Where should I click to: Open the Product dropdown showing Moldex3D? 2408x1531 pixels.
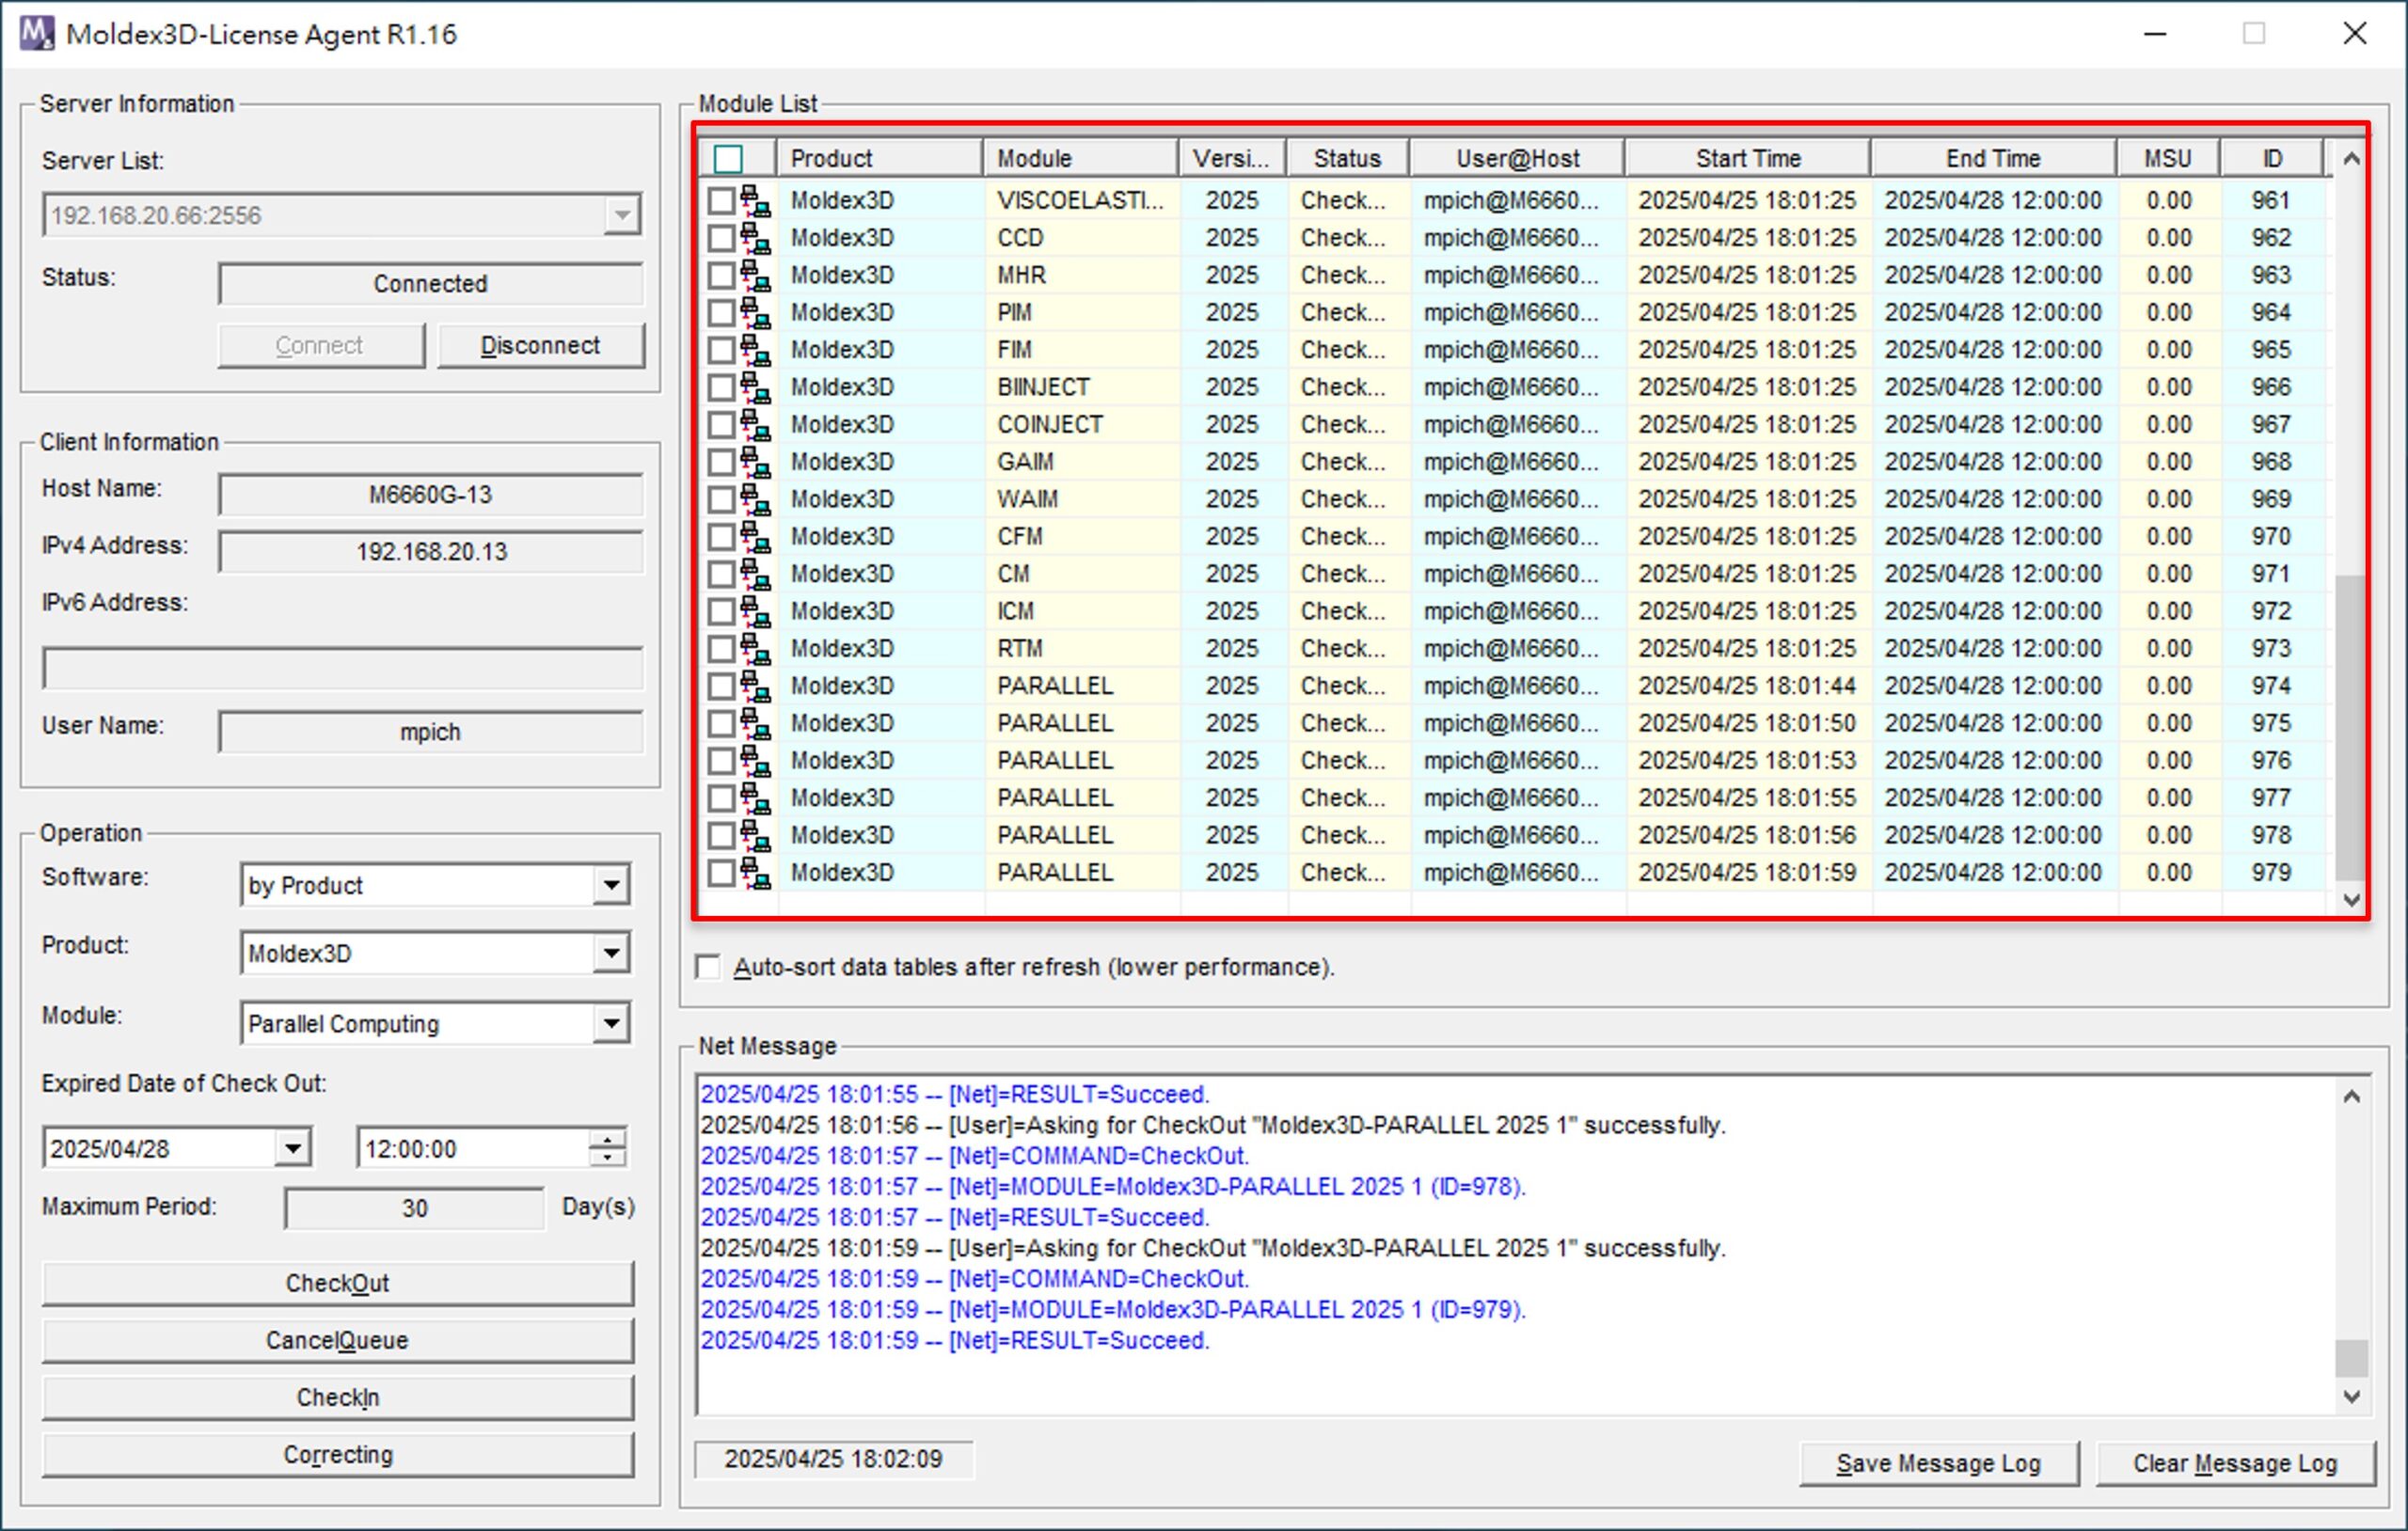coord(610,953)
